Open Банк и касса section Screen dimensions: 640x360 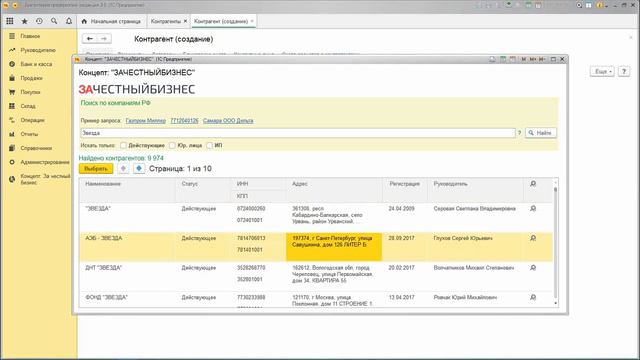point(36,64)
